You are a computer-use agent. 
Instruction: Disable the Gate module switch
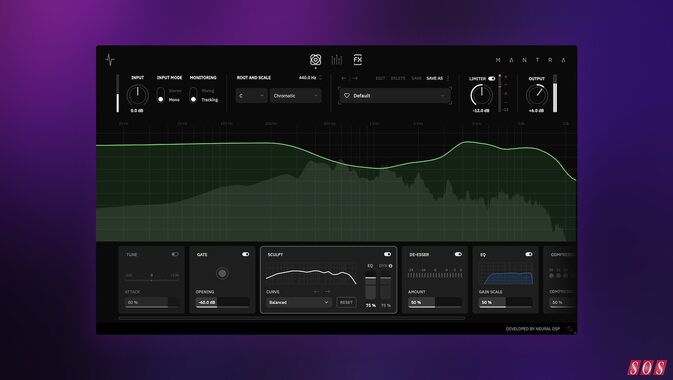(245, 254)
